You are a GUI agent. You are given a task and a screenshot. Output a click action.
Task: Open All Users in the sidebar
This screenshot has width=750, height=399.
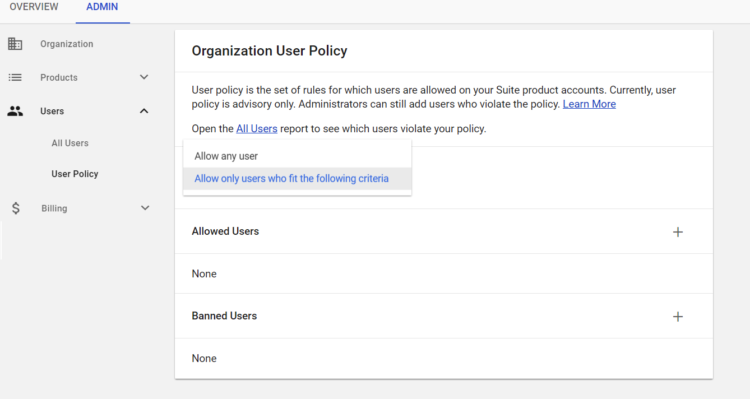tap(70, 143)
